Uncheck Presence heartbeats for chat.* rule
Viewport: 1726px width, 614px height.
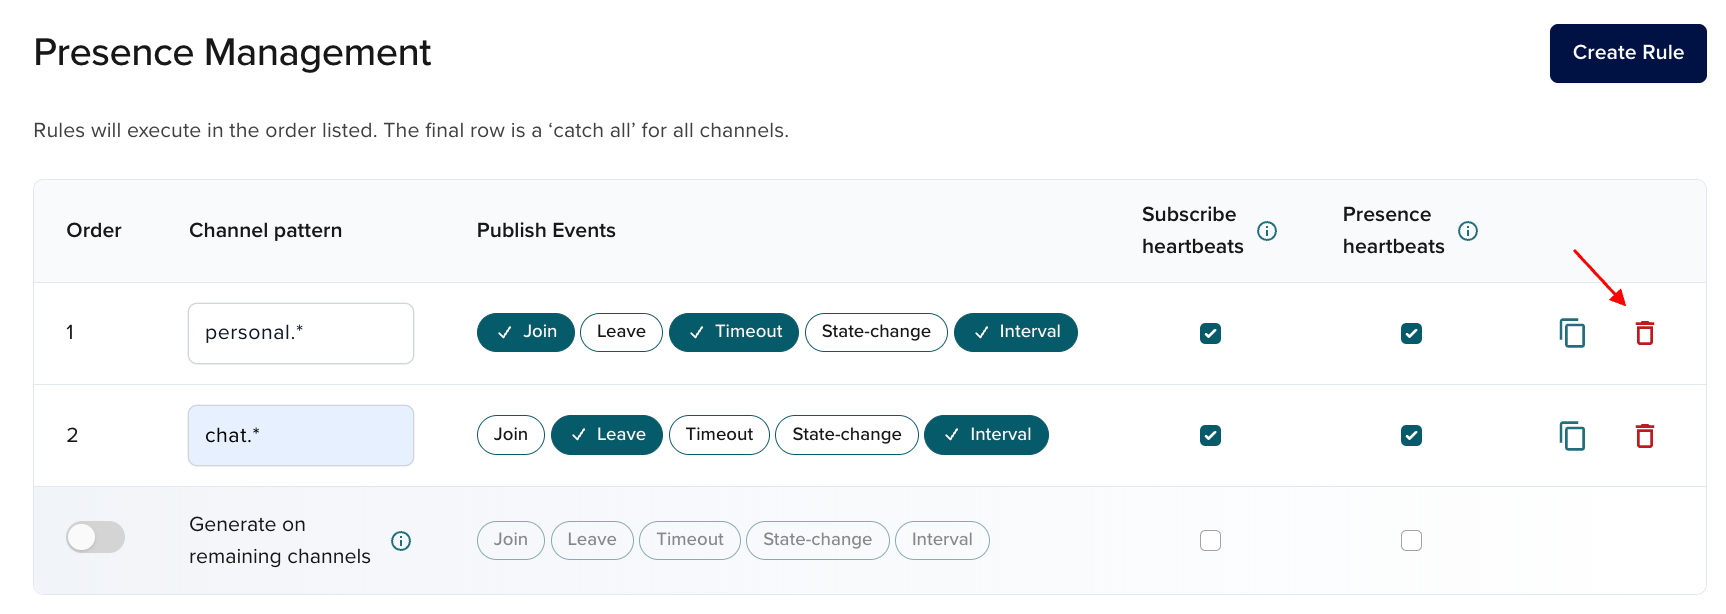[1411, 435]
